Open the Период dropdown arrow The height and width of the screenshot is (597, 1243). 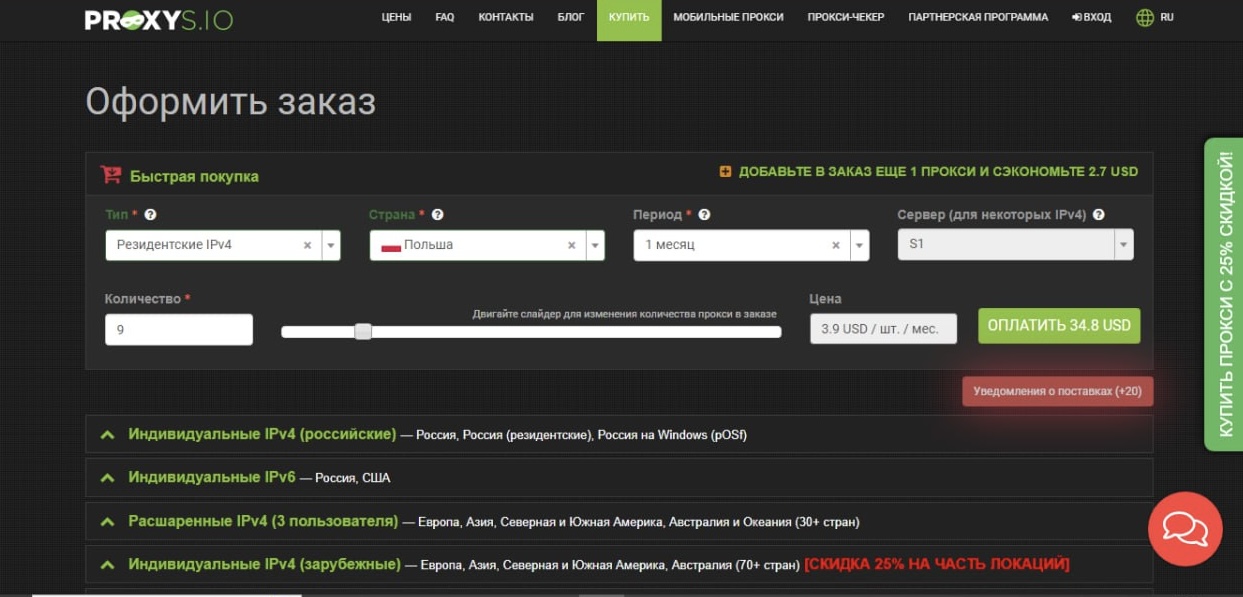pos(860,245)
